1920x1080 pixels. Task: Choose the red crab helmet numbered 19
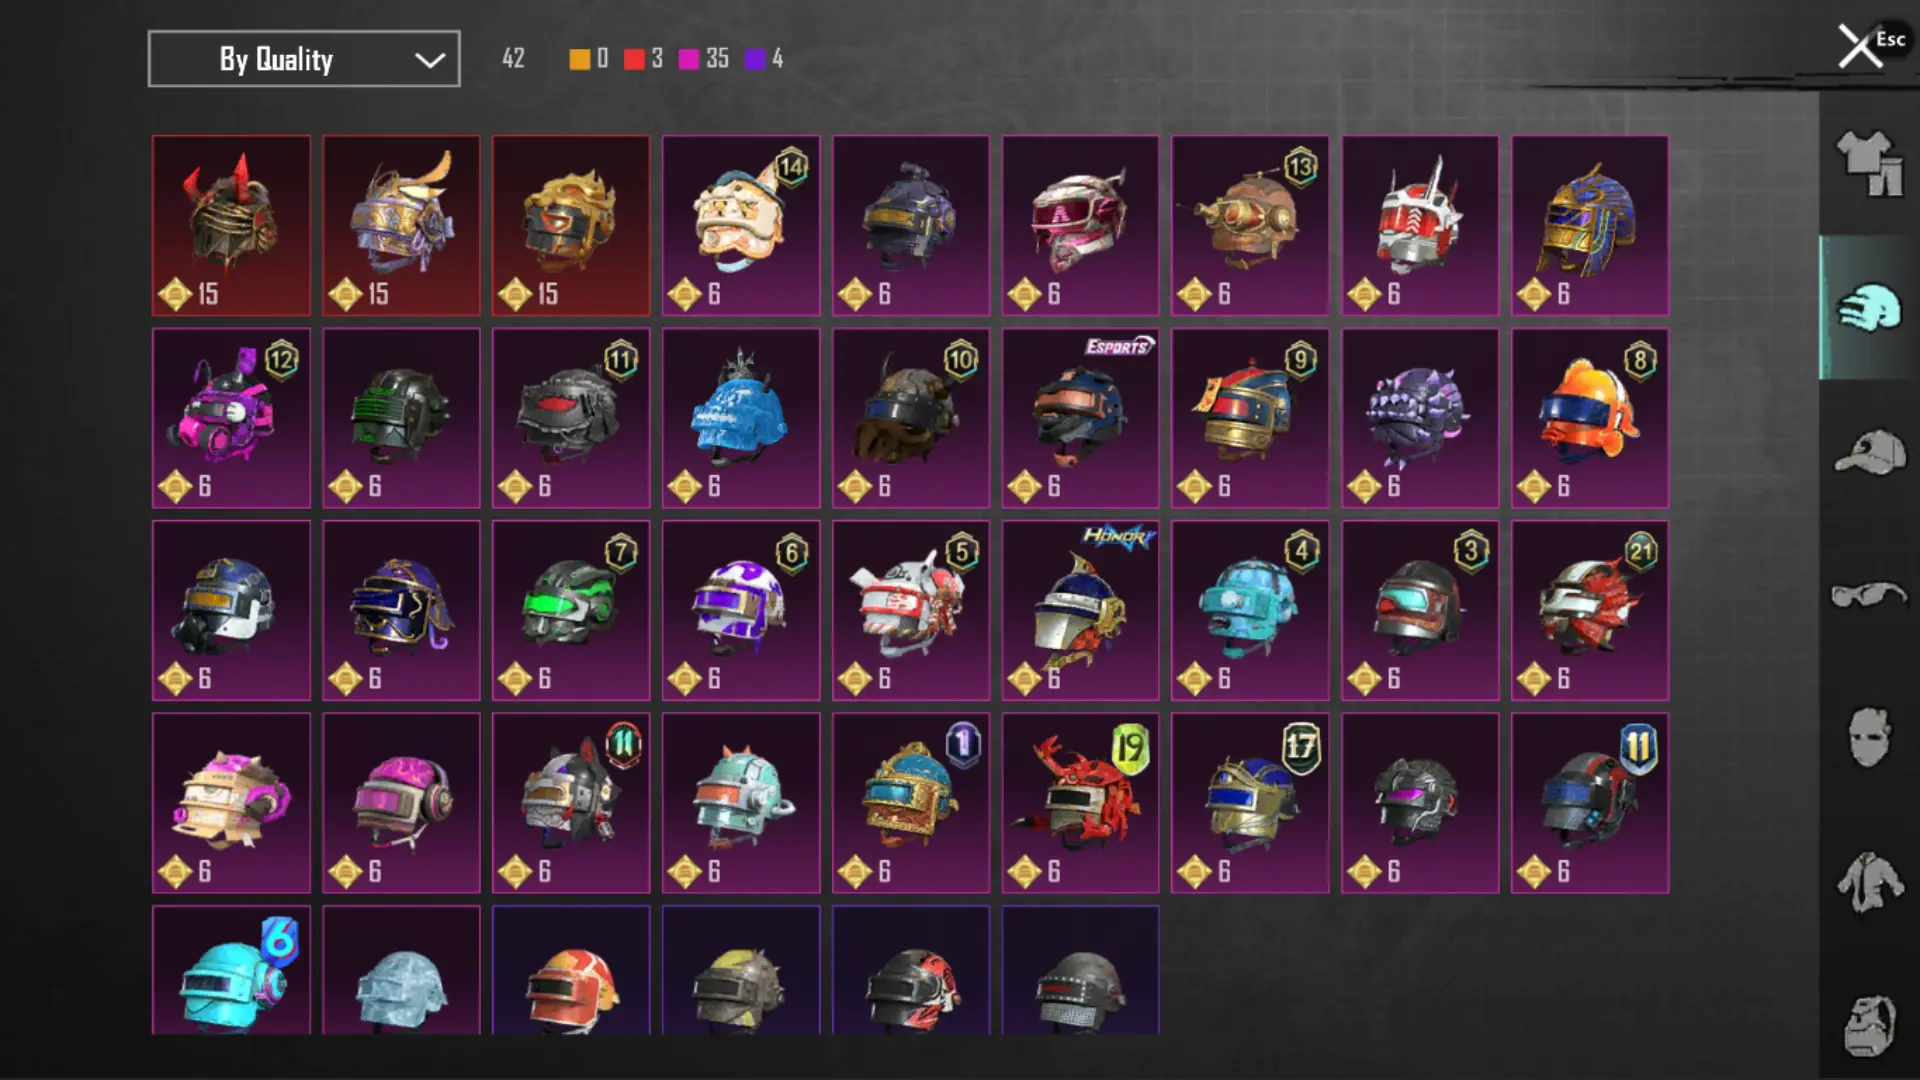coord(1080,803)
